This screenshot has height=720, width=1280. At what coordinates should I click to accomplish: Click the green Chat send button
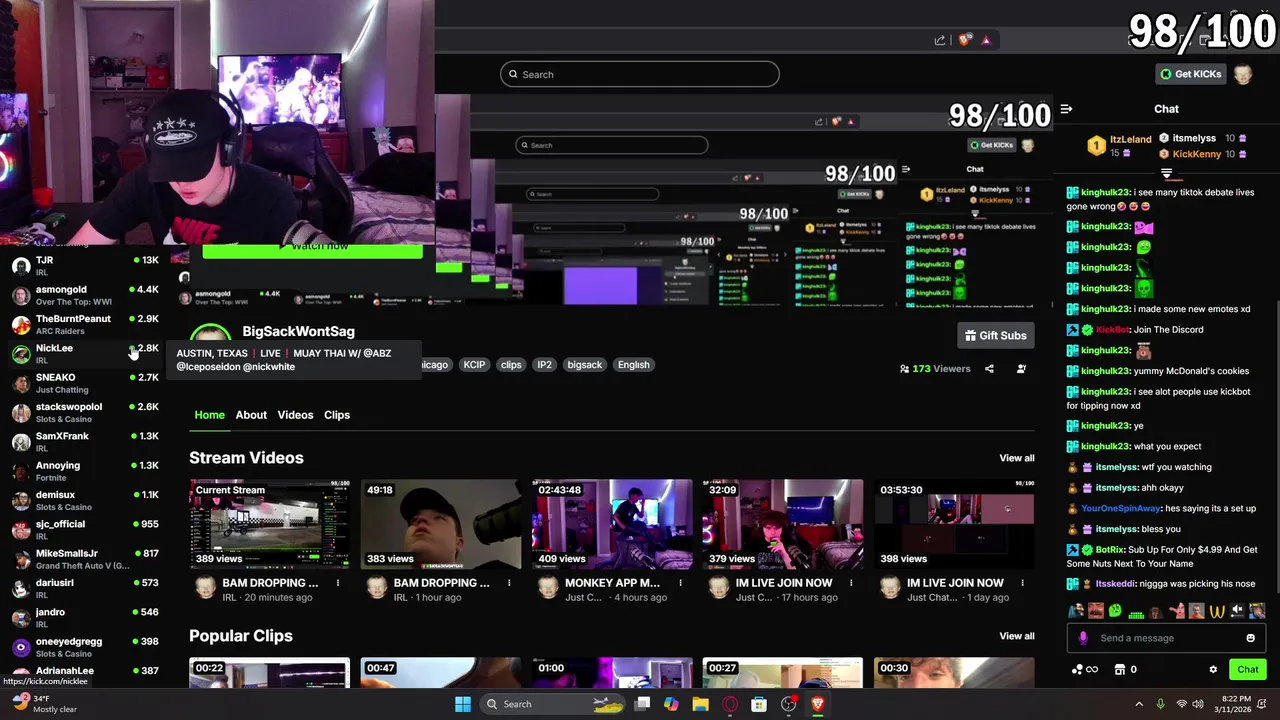pyautogui.click(x=1248, y=670)
